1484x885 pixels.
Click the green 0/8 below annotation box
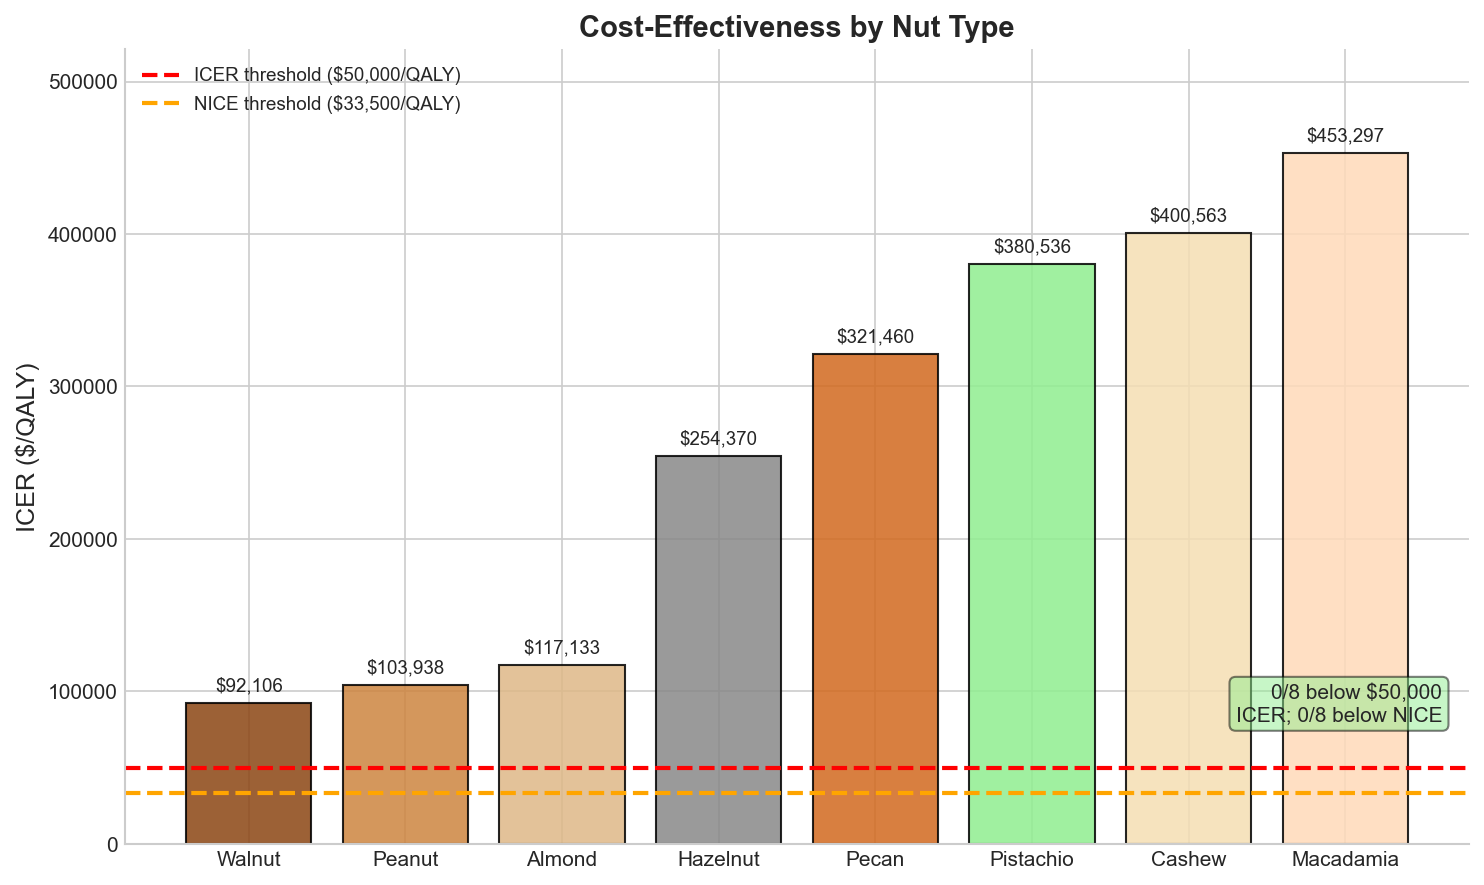click(1339, 703)
